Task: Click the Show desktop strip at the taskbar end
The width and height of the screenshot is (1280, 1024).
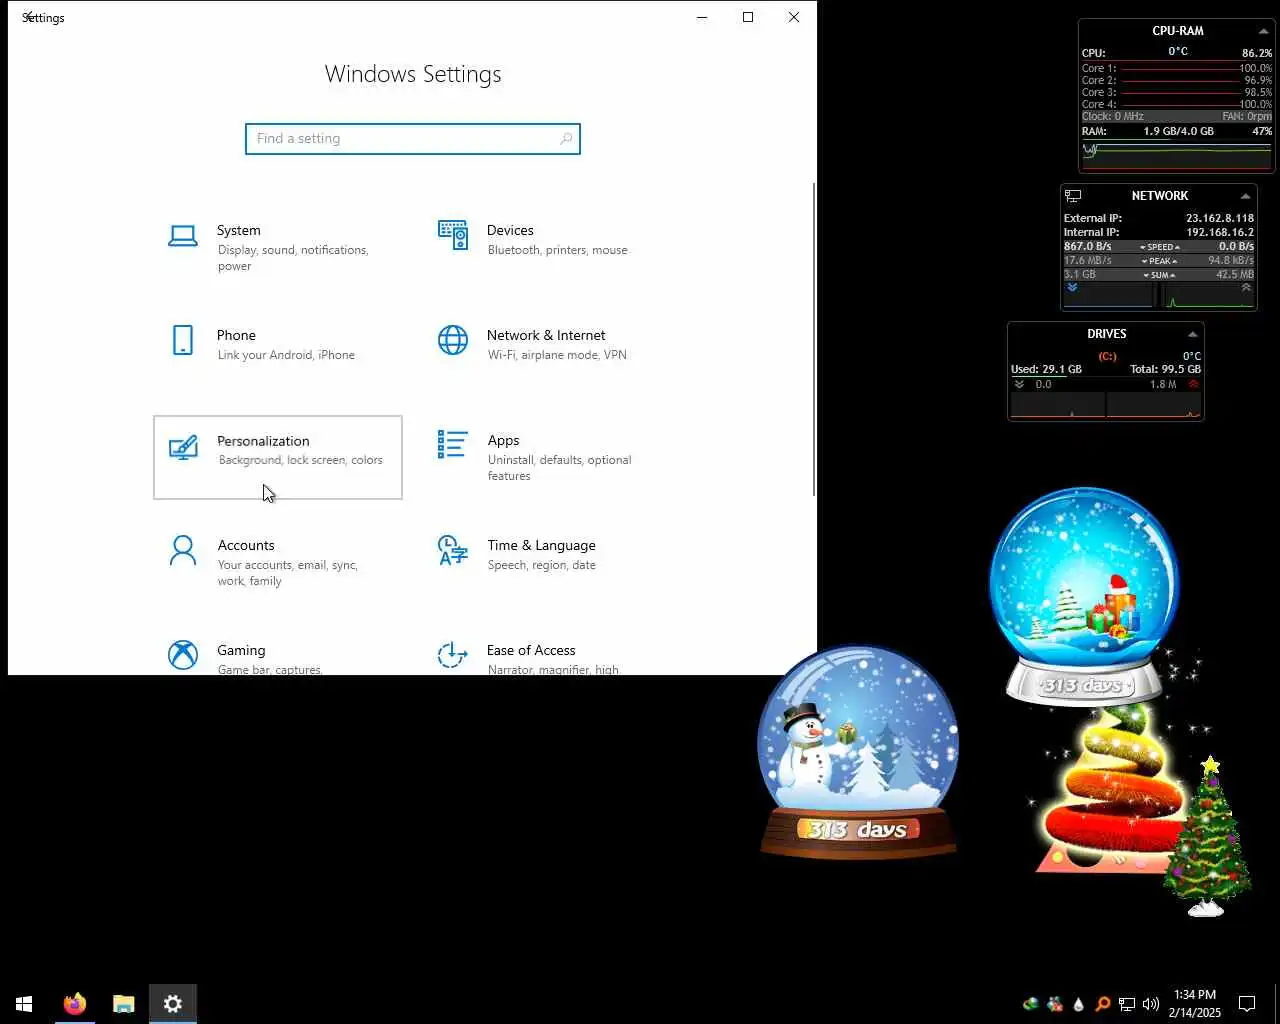Action: pyautogui.click(x=1277, y=1003)
